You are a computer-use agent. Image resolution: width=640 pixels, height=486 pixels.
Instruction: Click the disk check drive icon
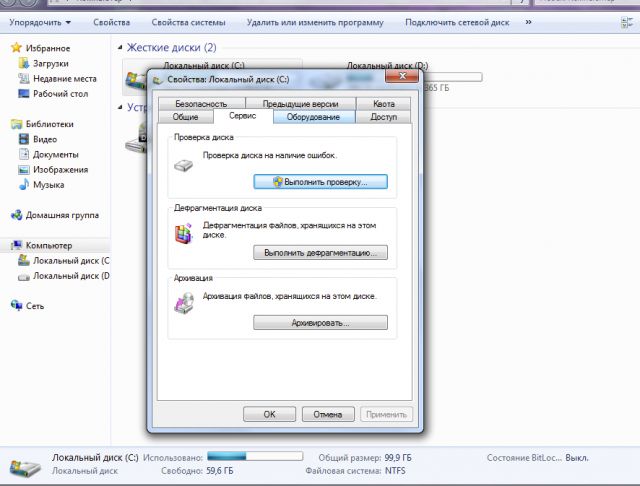click(184, 165)
